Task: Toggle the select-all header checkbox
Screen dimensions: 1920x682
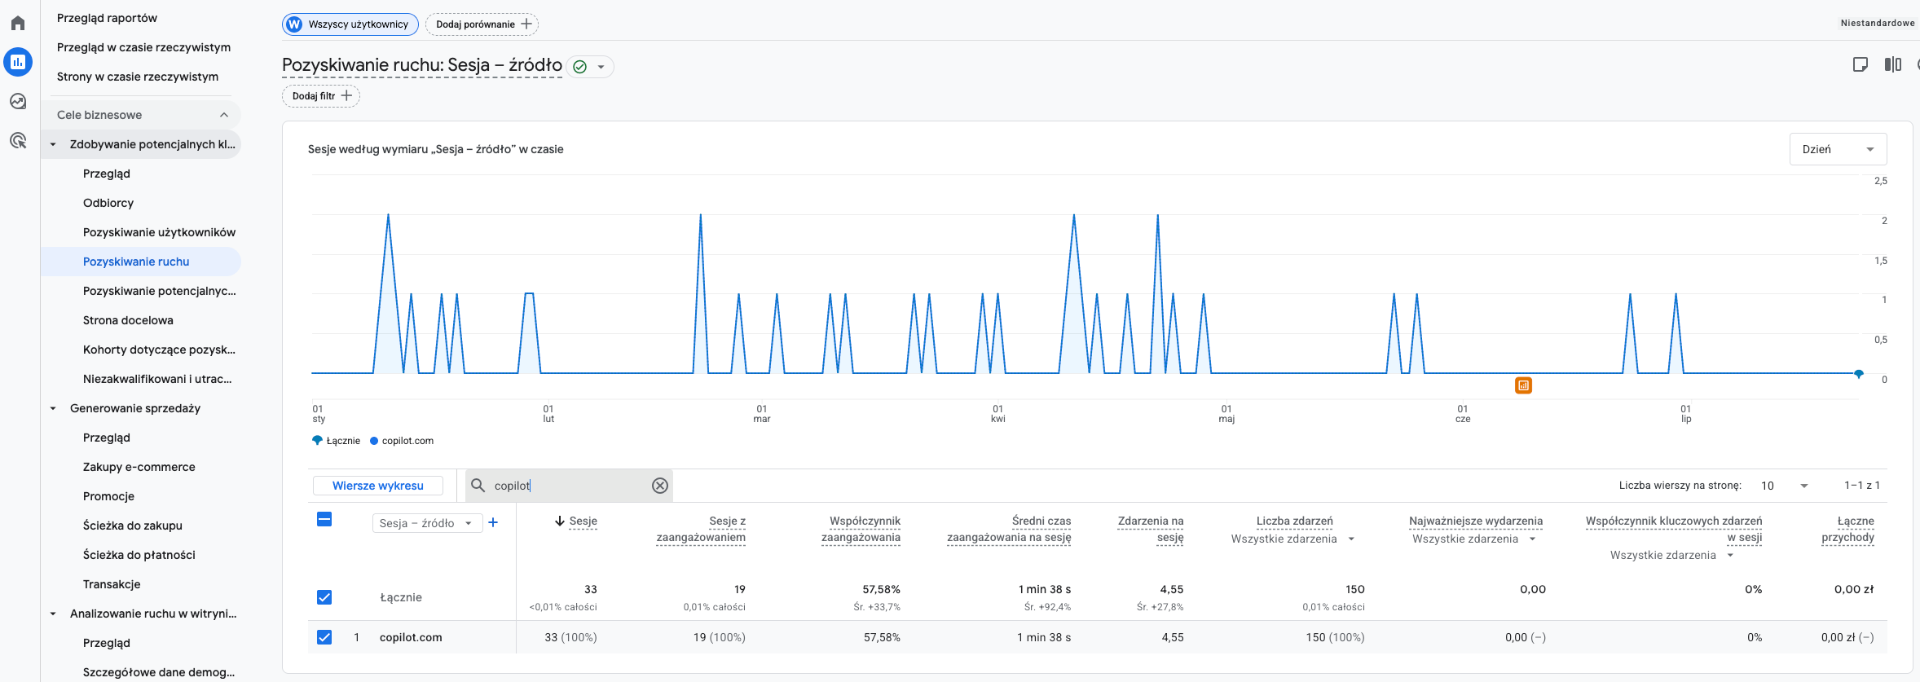Action: pyautogui.click(x=324, y=519)
